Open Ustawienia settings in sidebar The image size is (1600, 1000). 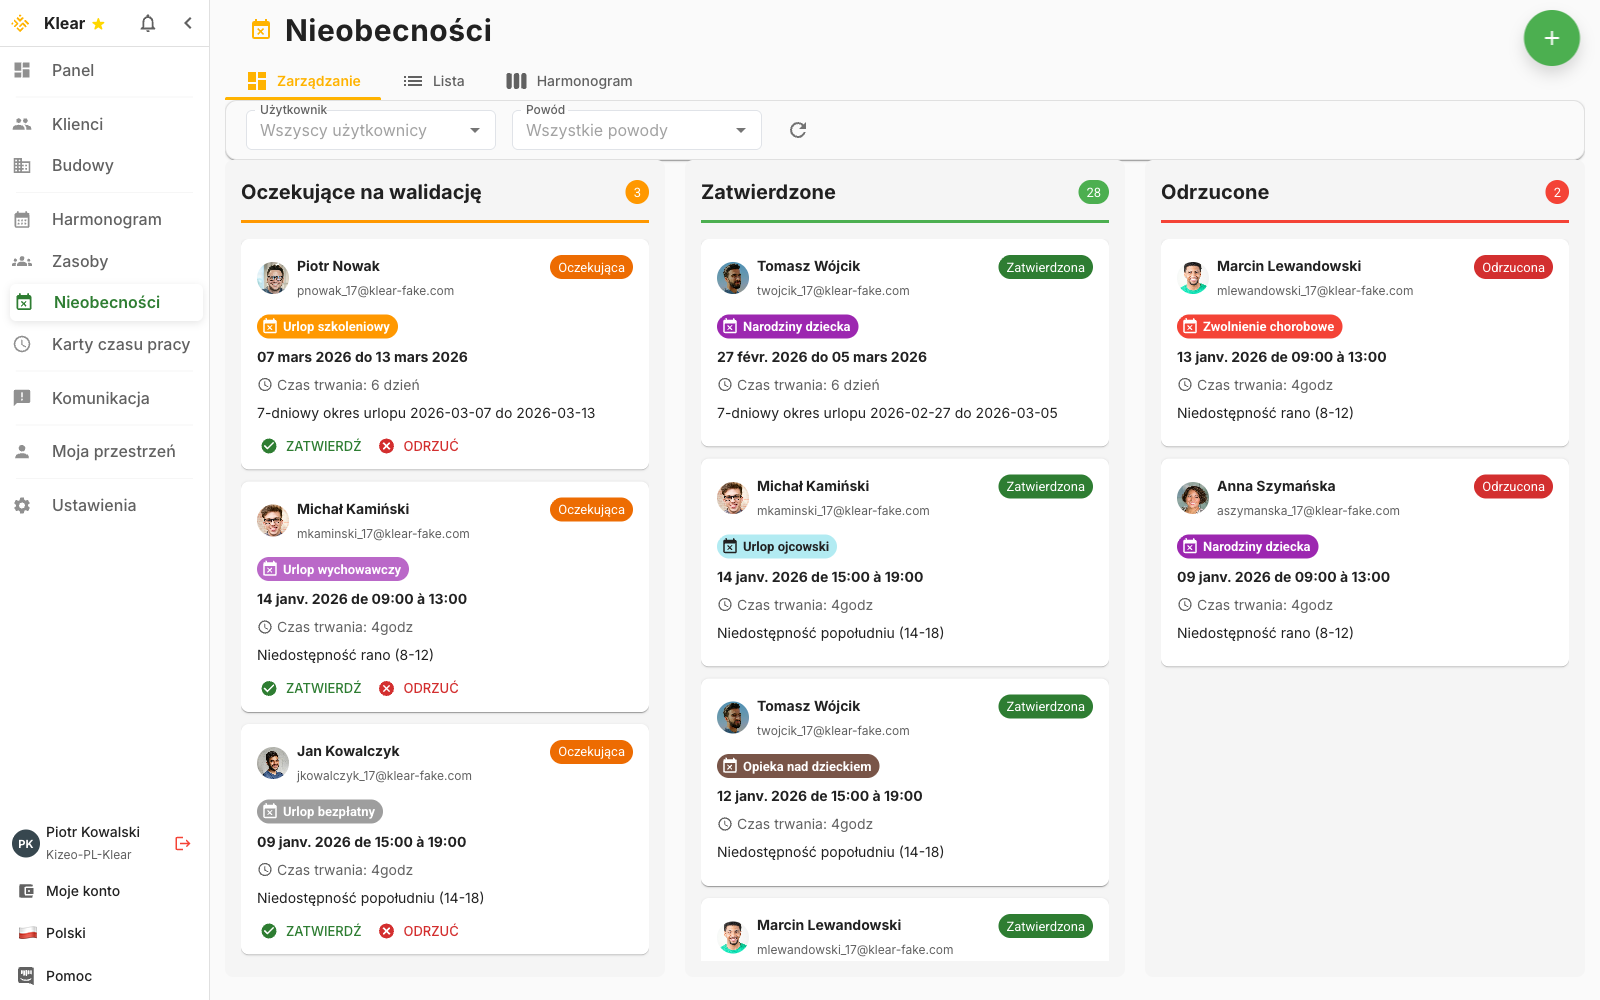[93, 505]
